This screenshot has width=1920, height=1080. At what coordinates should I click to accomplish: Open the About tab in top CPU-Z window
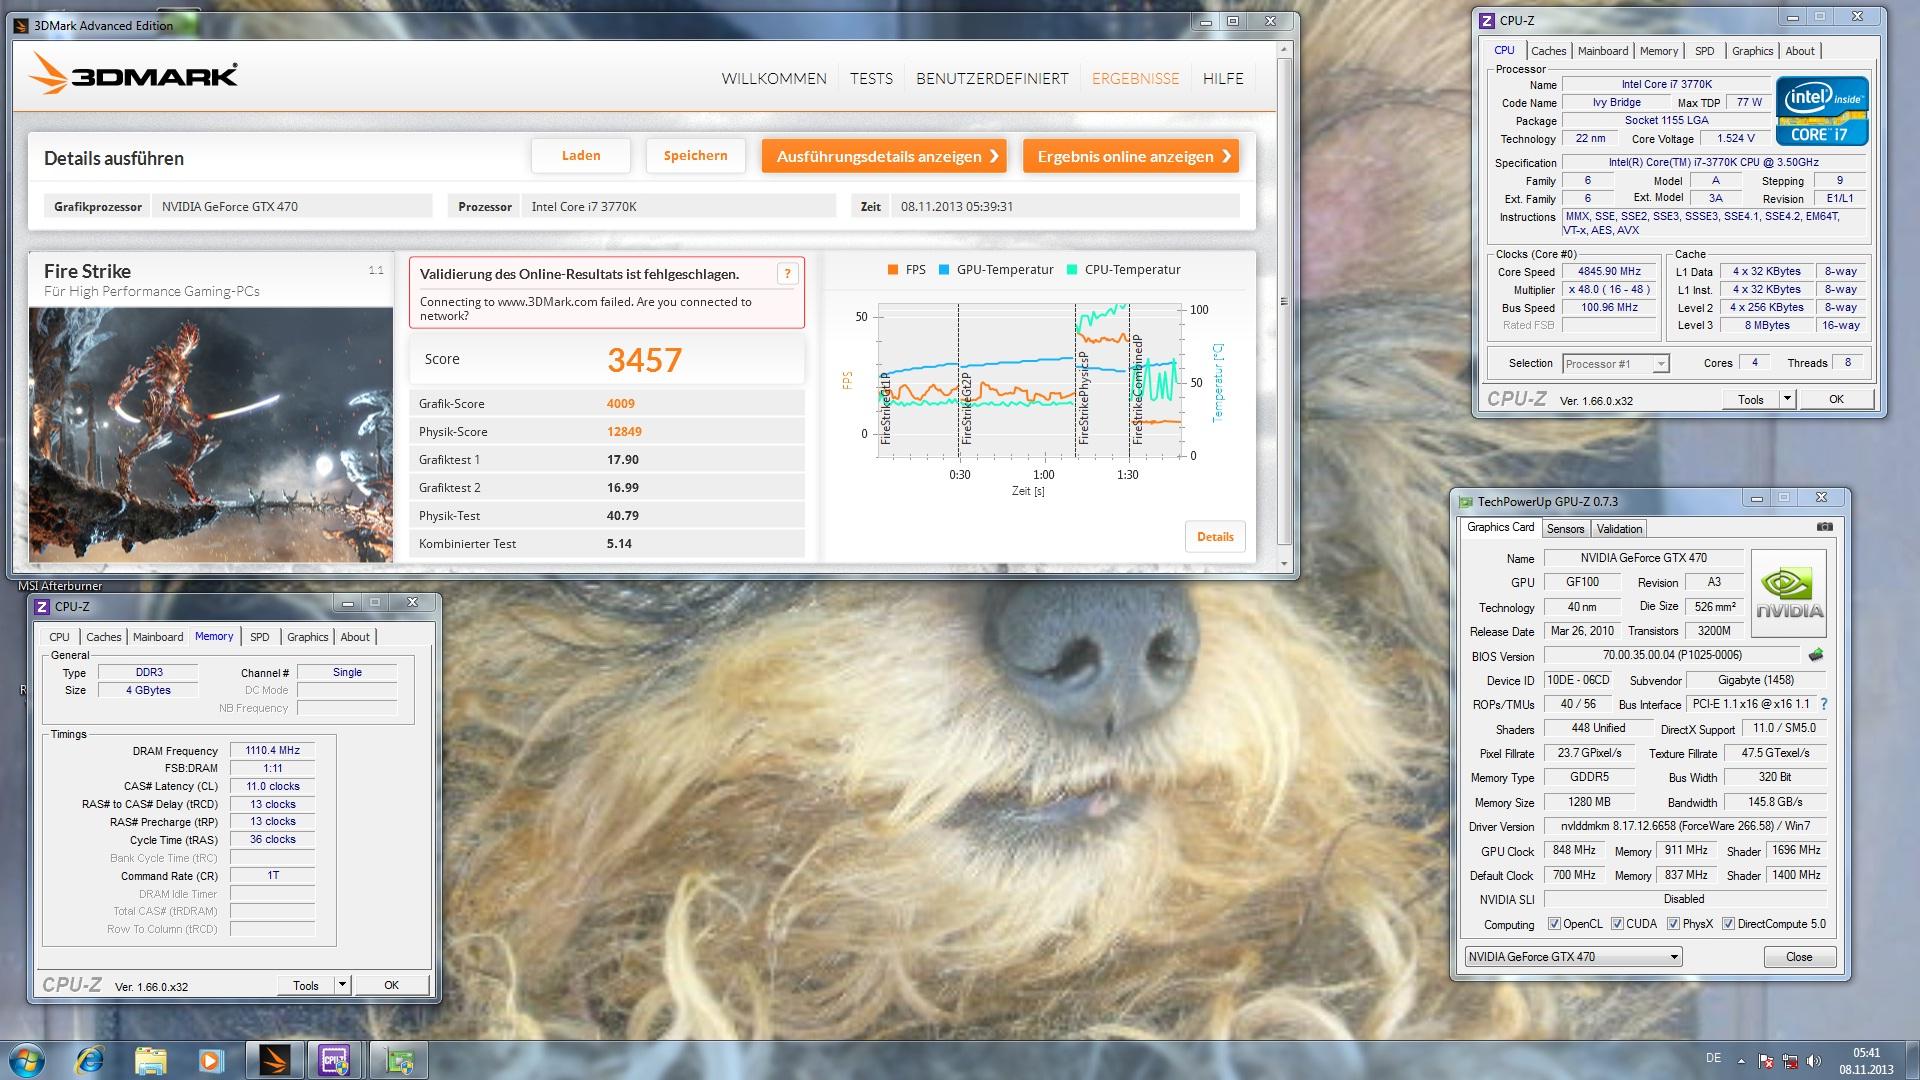tap(1800, 51)
